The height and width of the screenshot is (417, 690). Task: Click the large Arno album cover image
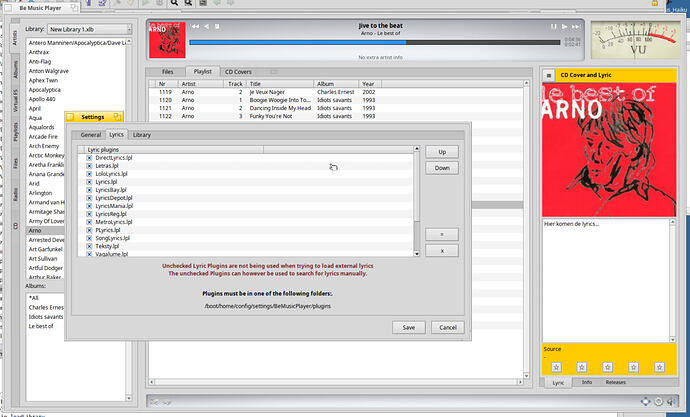point(609,150)
